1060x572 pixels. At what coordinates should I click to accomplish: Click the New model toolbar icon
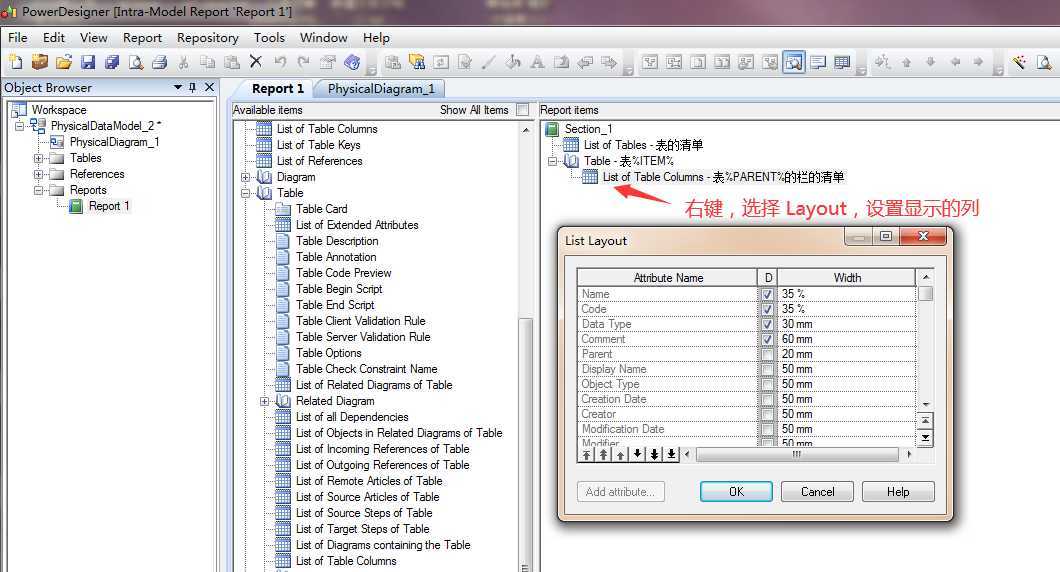[16, 62]
